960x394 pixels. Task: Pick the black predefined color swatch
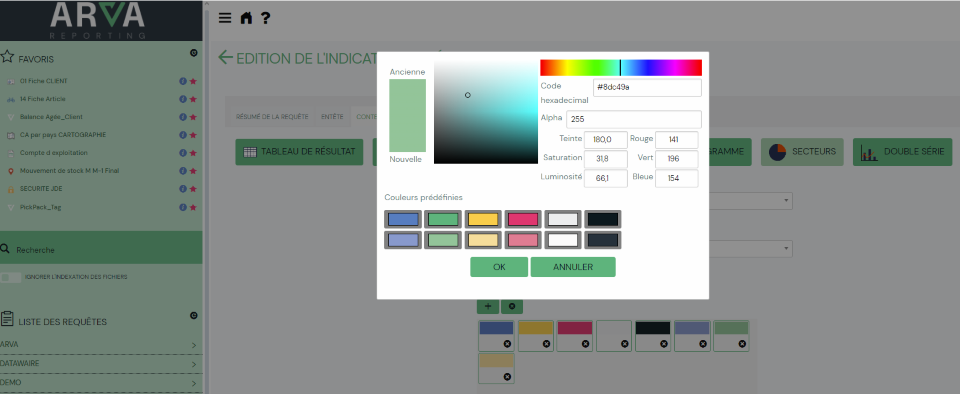pos(603,219)
